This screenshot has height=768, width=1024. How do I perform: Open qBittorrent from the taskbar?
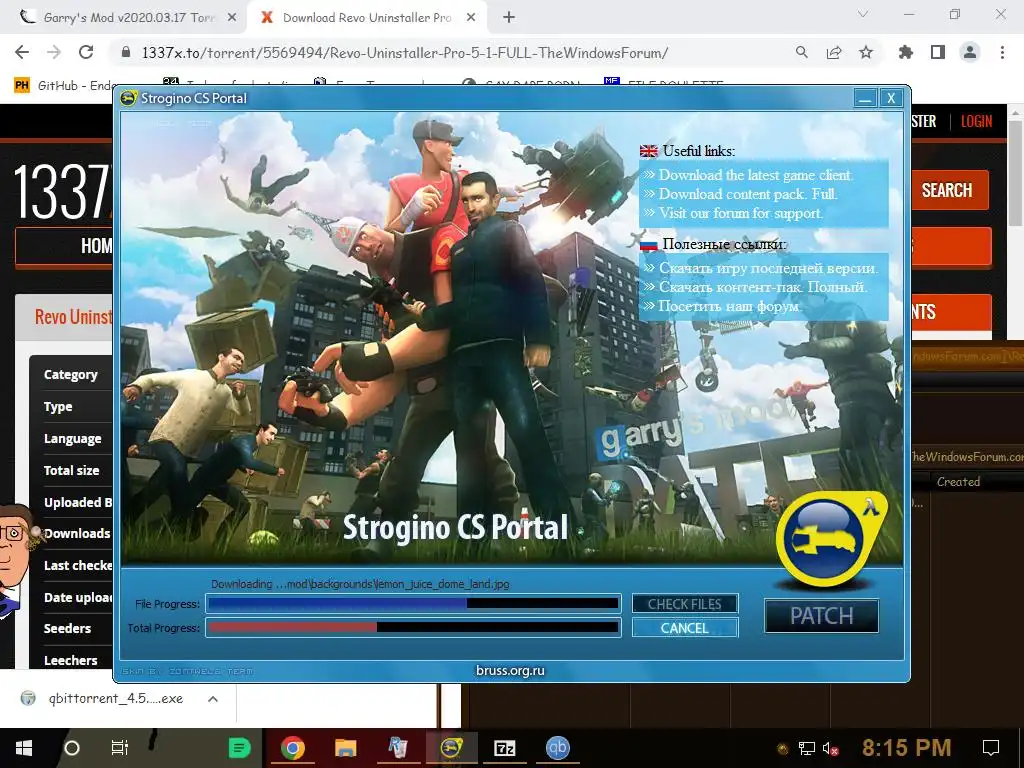pyautogui.click(x=557, y=748)
